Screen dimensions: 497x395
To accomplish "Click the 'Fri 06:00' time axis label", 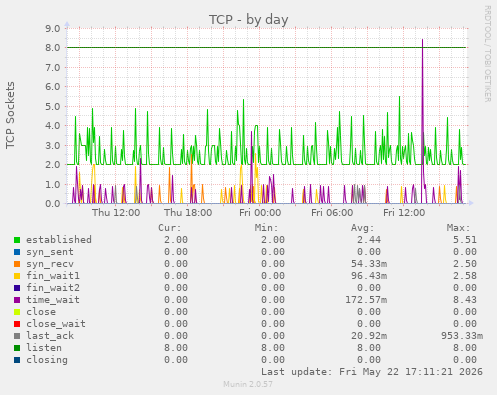I will 332,213.
